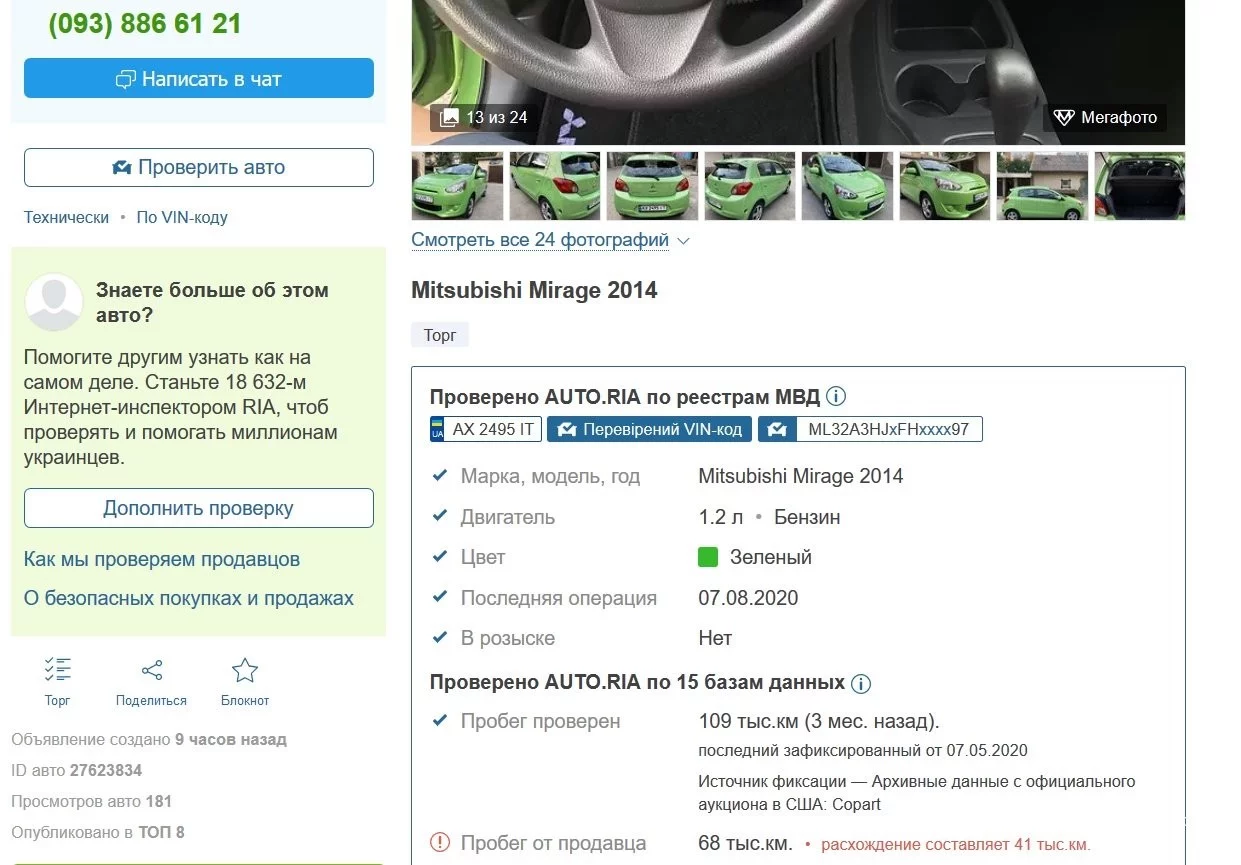The image size is (1241, 865).
Task: Add the listing to Блокнот star icon
Action: (x=245, y=670)
